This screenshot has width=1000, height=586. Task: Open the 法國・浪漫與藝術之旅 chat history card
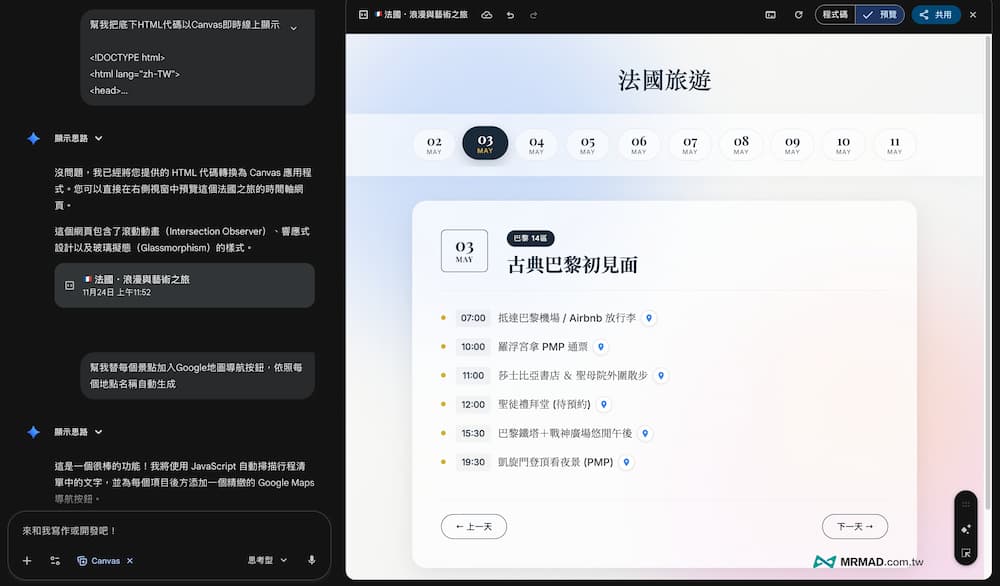184,285
